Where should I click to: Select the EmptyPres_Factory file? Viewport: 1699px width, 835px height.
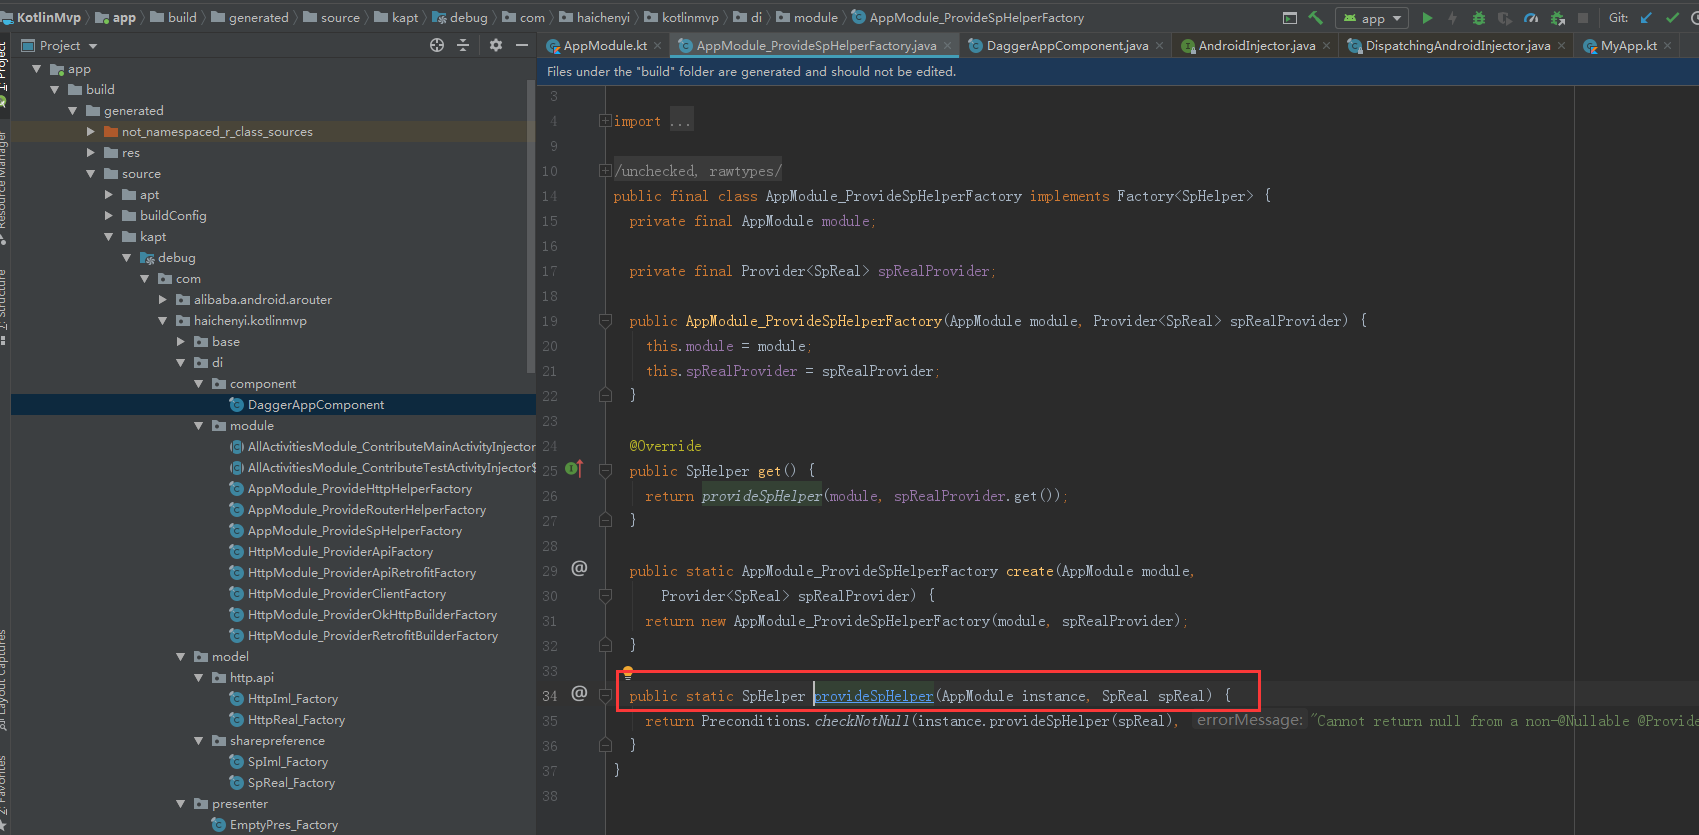coord(284,824)
